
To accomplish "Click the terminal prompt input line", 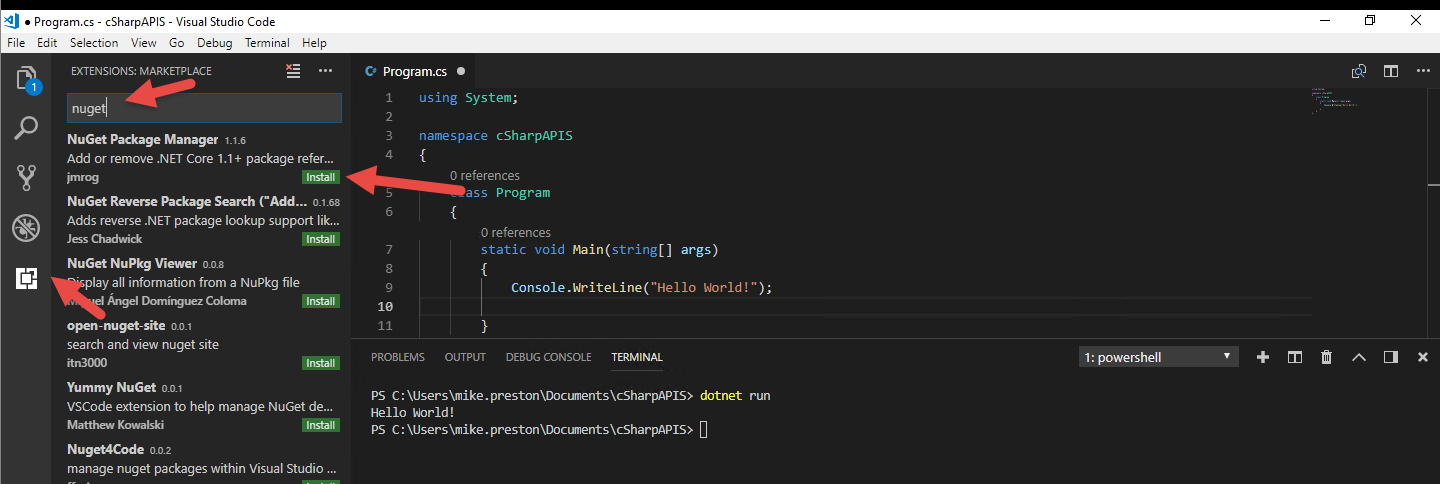I will (540, 429).
